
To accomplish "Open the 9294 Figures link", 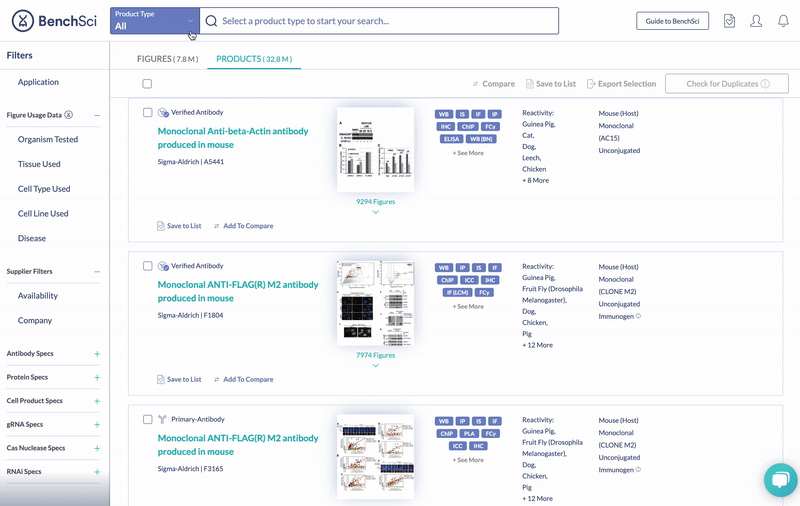I will 376,201.
